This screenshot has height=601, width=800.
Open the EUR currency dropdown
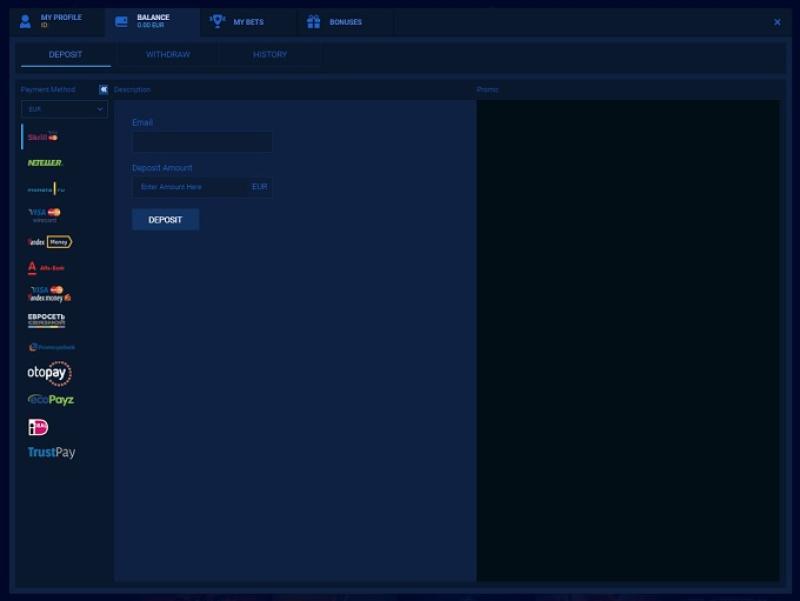[x=65, y=109]
